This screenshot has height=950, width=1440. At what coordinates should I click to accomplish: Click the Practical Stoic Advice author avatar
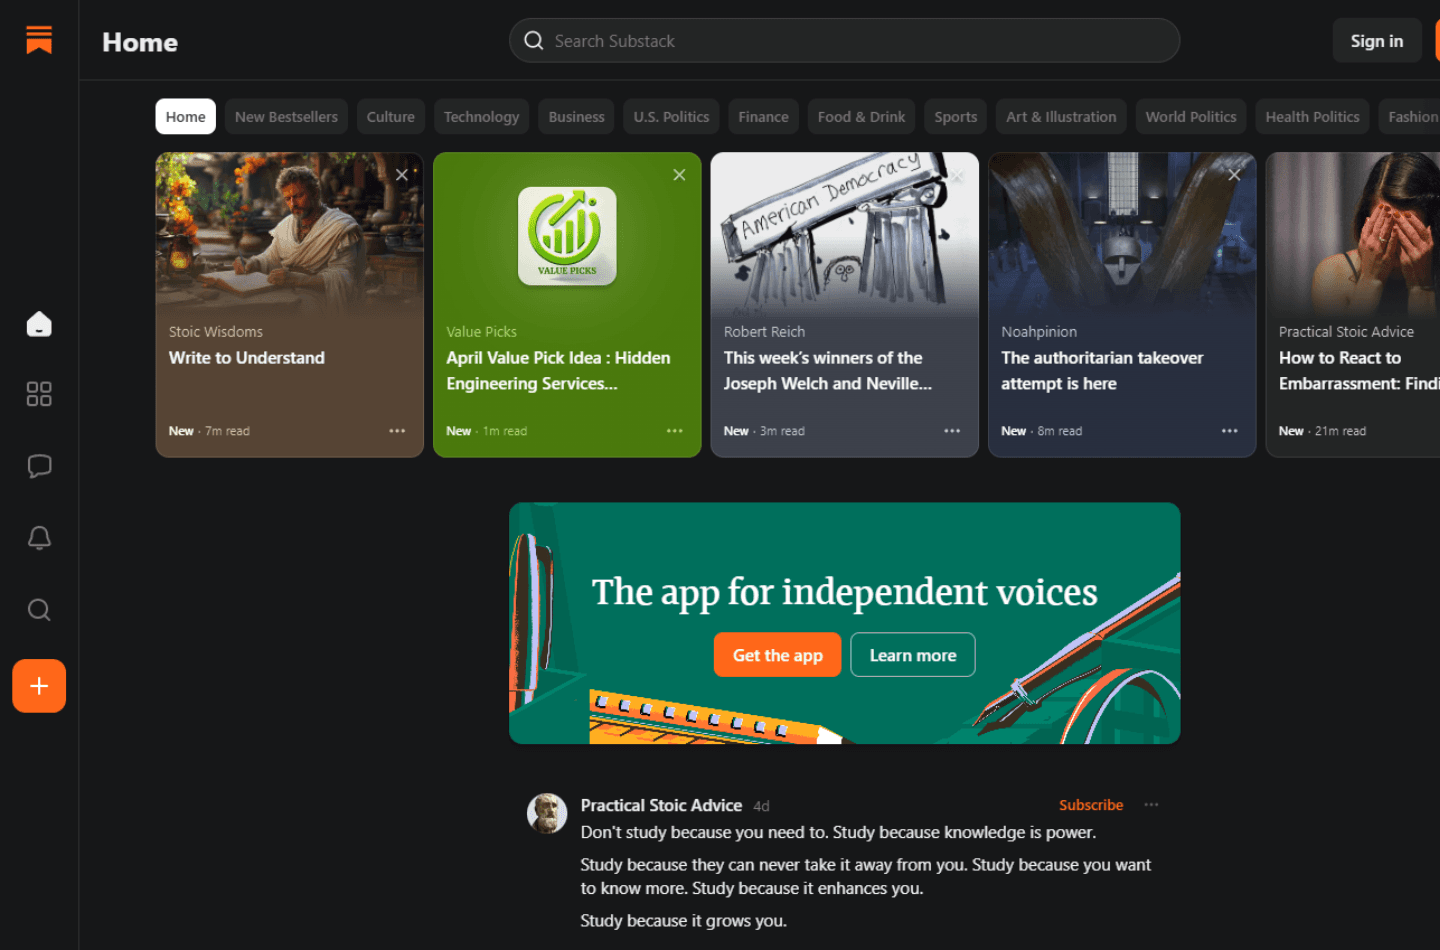547,814
